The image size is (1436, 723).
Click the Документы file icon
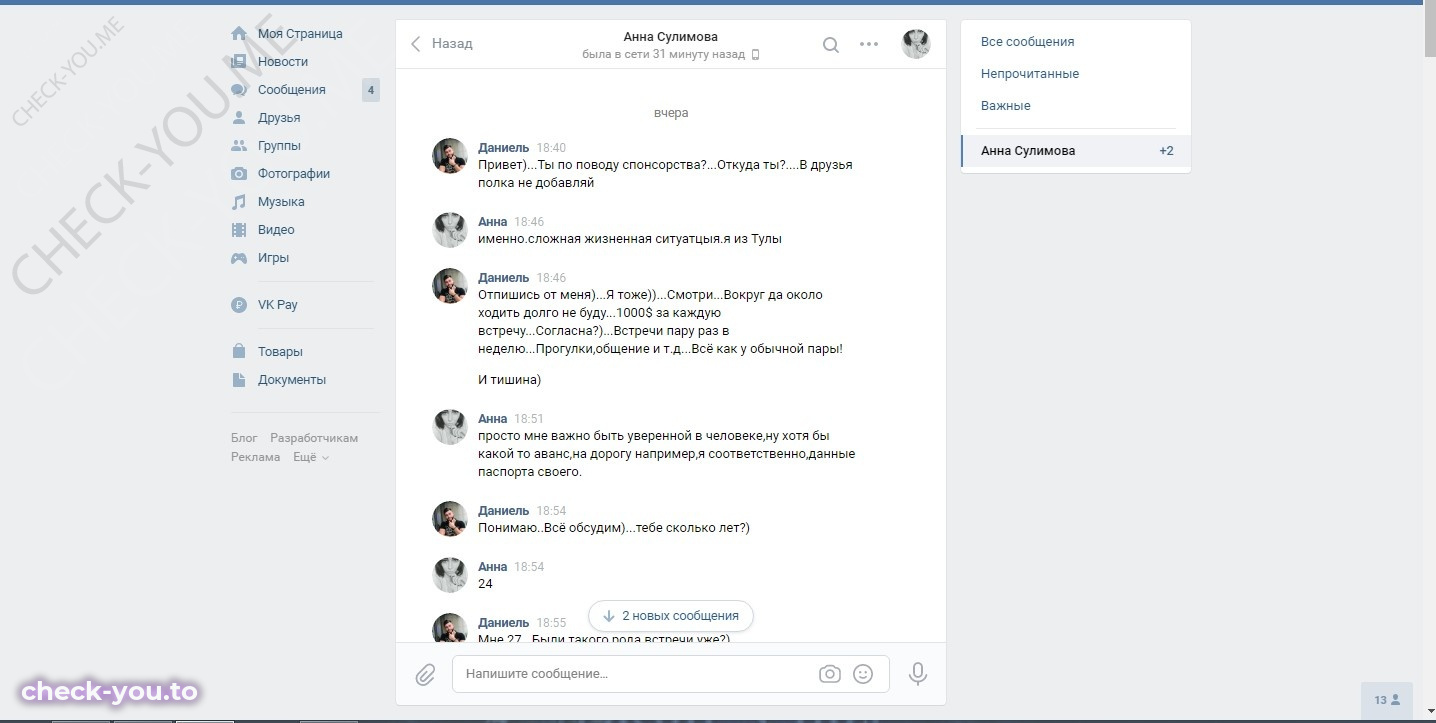239,380
